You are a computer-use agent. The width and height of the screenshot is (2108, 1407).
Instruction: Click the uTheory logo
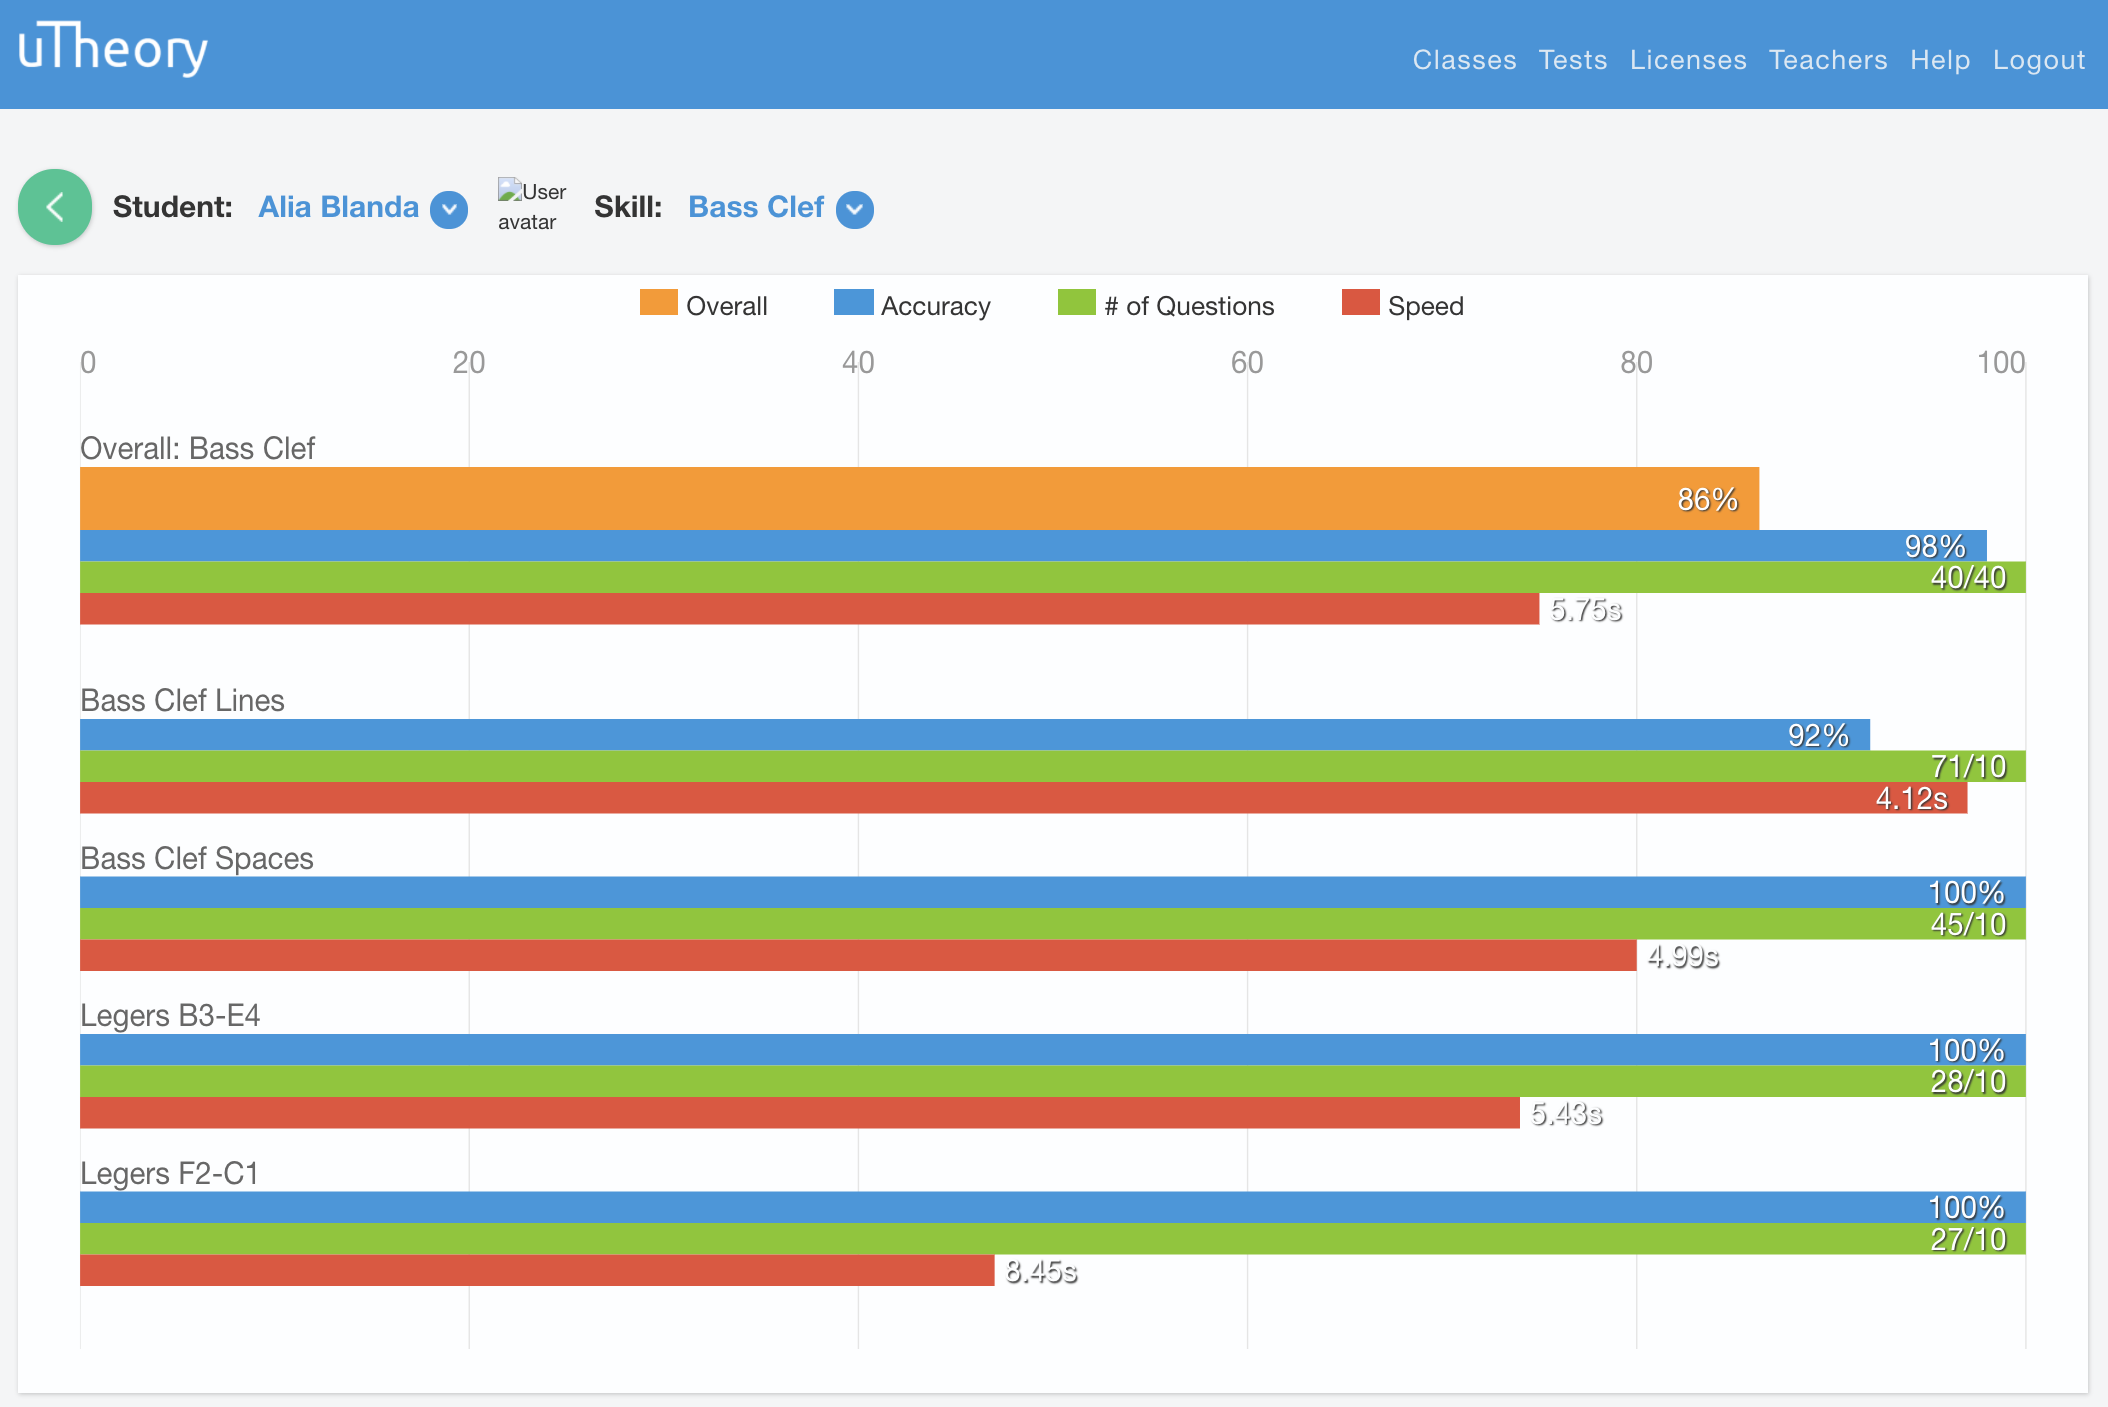click(x=113, y=48)
